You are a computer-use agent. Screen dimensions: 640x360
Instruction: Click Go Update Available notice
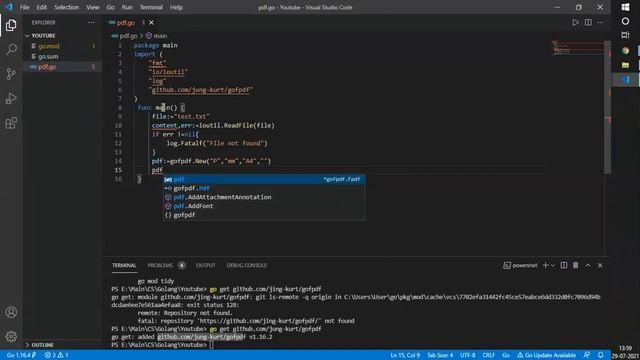(x=547, y=355)
